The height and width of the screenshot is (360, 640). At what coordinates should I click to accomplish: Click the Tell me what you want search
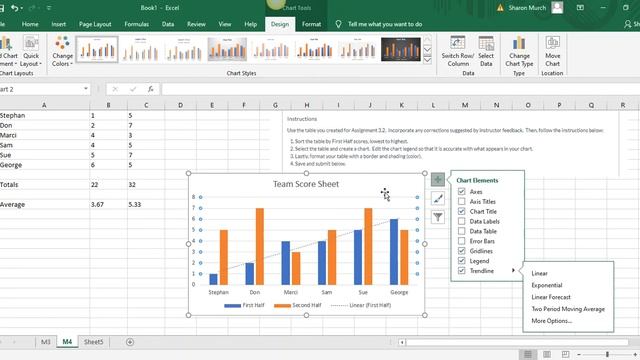coord(385,24)
